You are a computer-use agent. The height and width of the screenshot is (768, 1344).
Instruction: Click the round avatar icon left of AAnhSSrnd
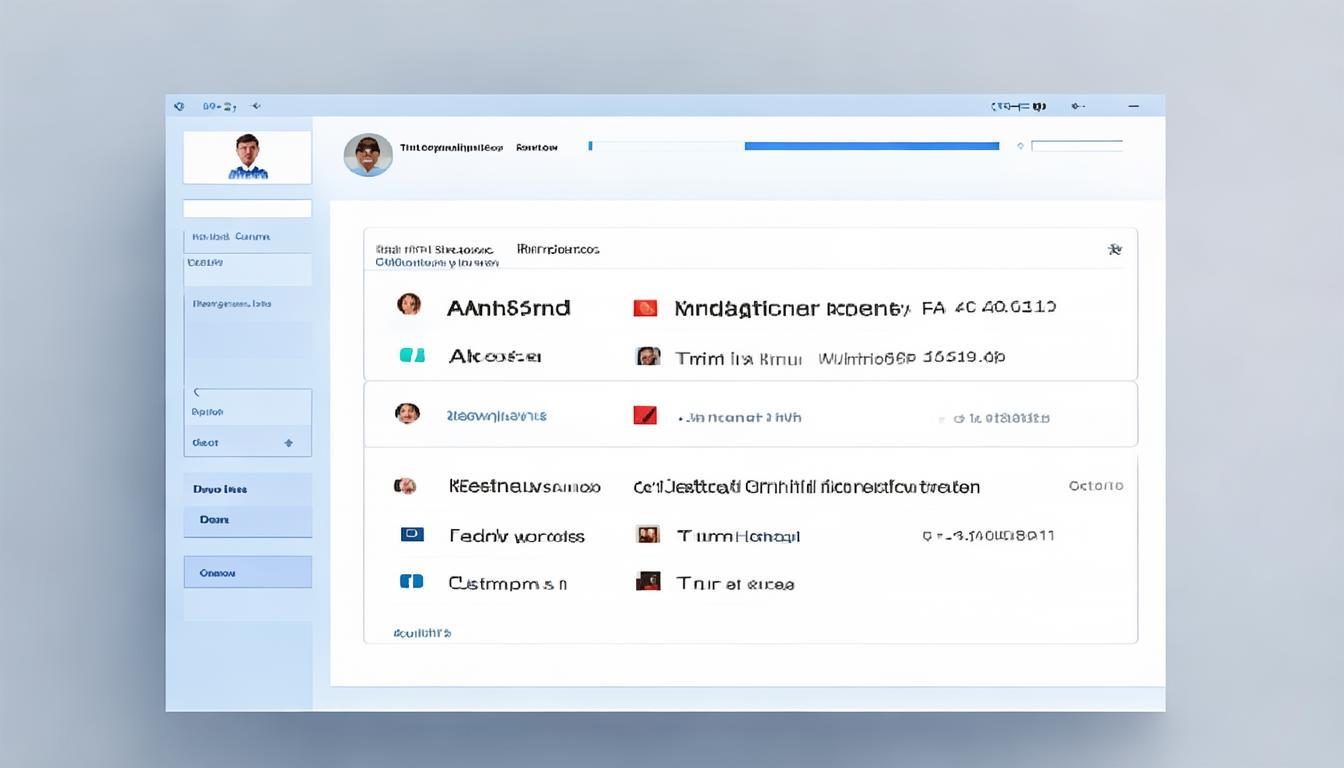(409, 305)
